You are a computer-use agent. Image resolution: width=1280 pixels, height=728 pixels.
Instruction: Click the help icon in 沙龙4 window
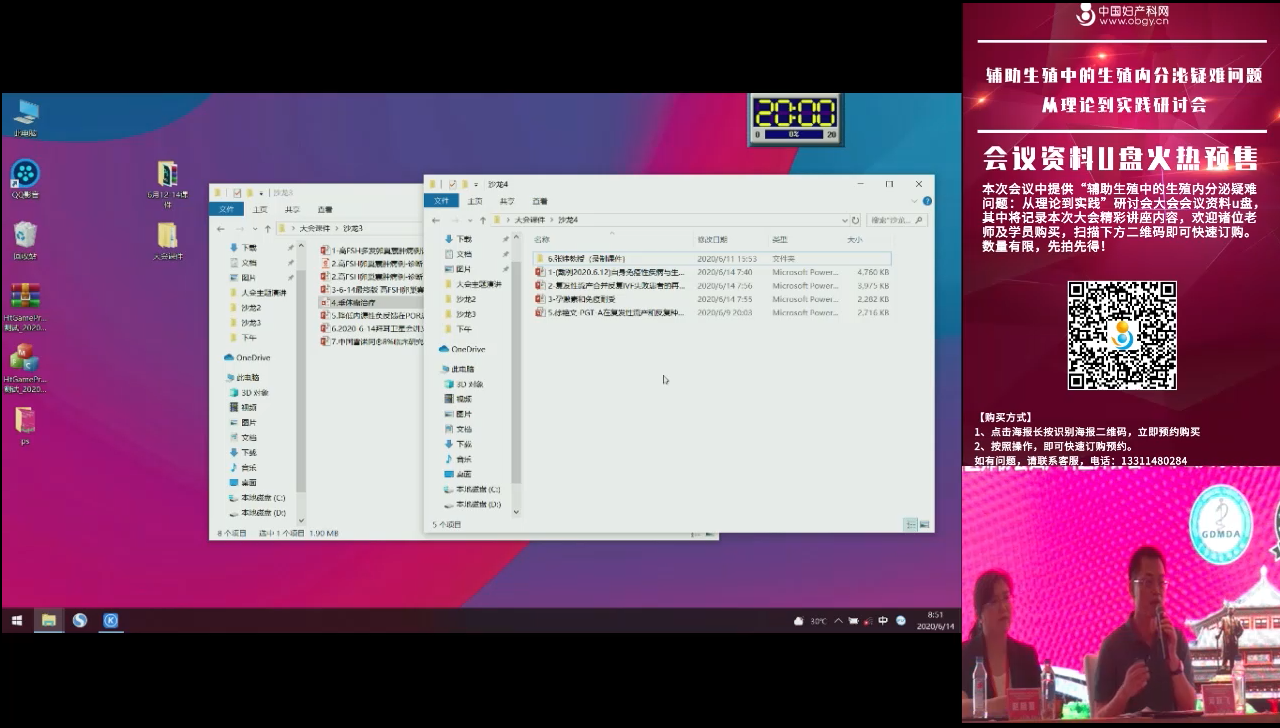927,201
